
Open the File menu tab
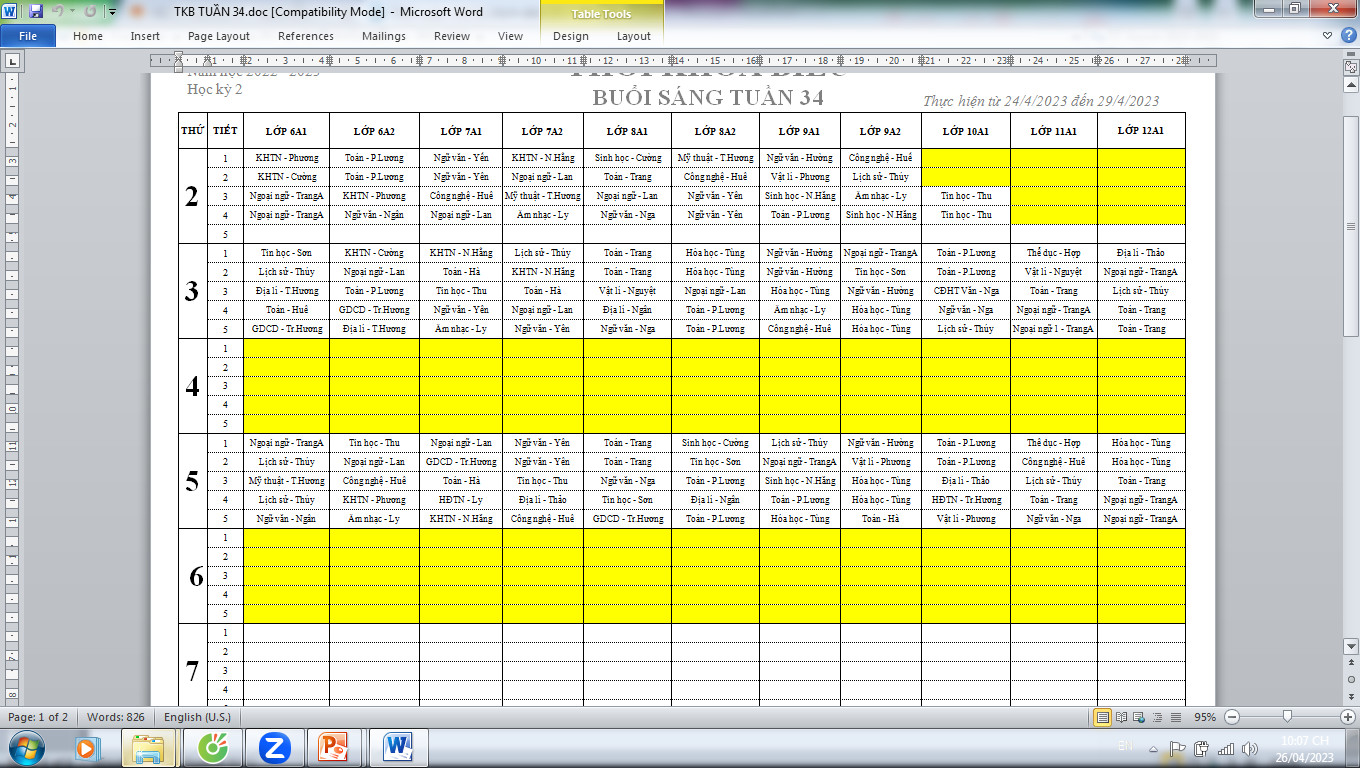coord(28,36)
